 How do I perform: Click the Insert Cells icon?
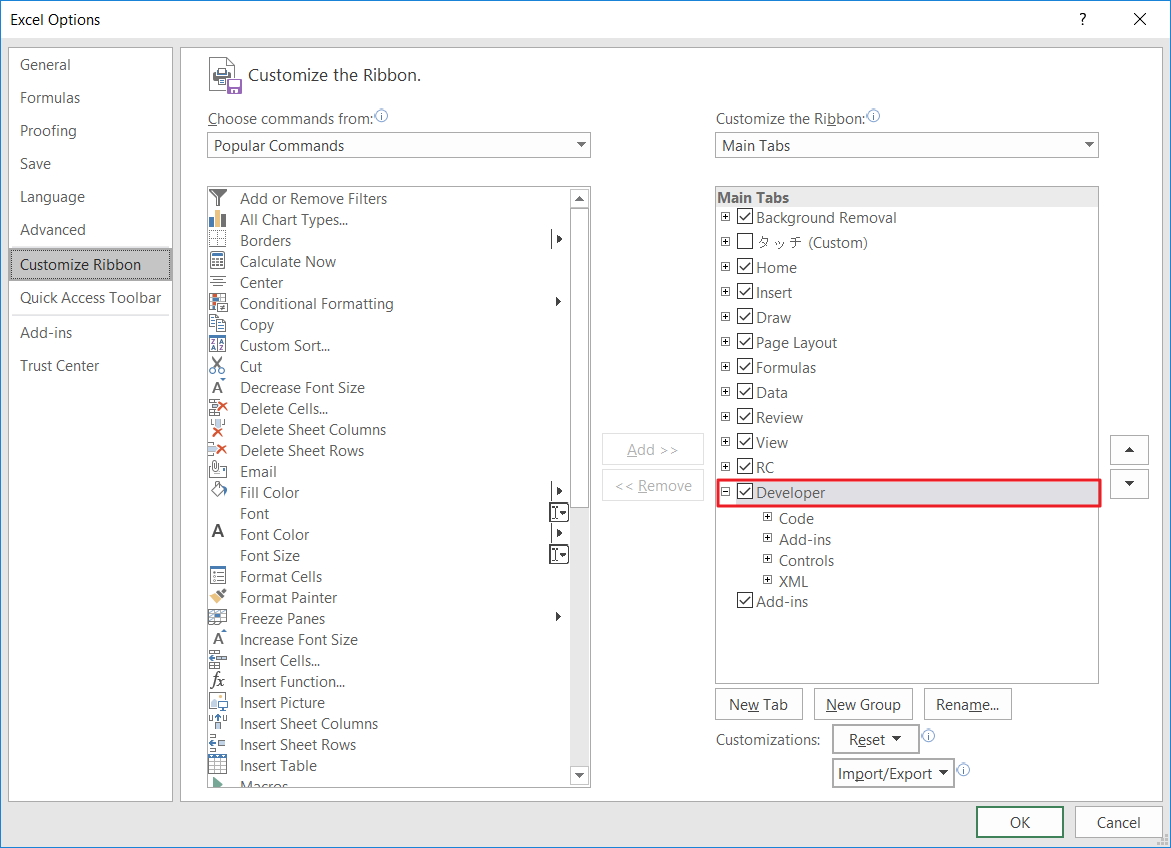(x=217, y=660)
